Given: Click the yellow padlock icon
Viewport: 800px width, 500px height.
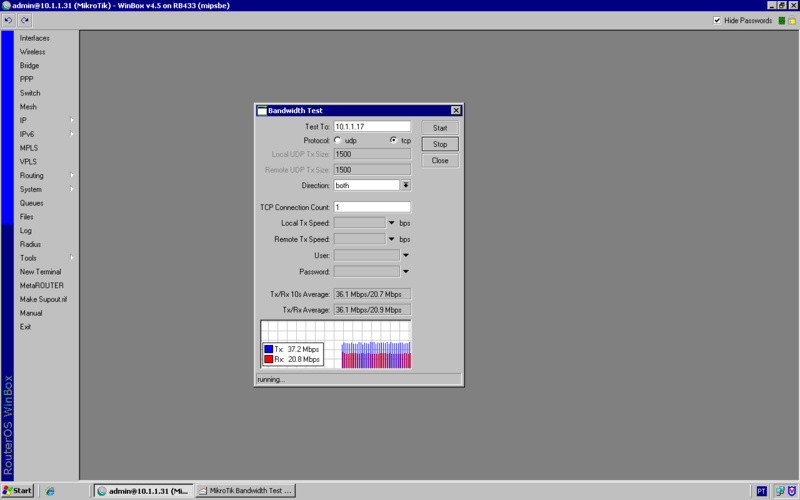Looking at the screenshot, I should [x=792, y=20].
